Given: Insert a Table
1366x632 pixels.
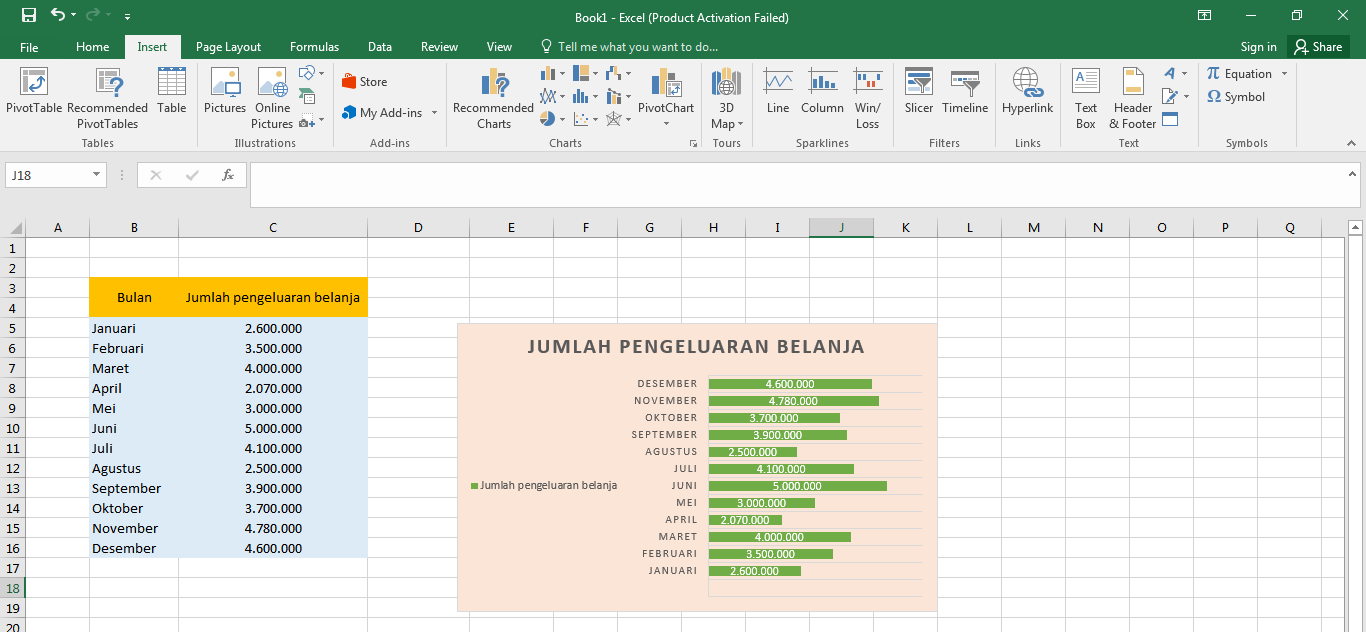Looking at the screenshot, I should [171, 90].
